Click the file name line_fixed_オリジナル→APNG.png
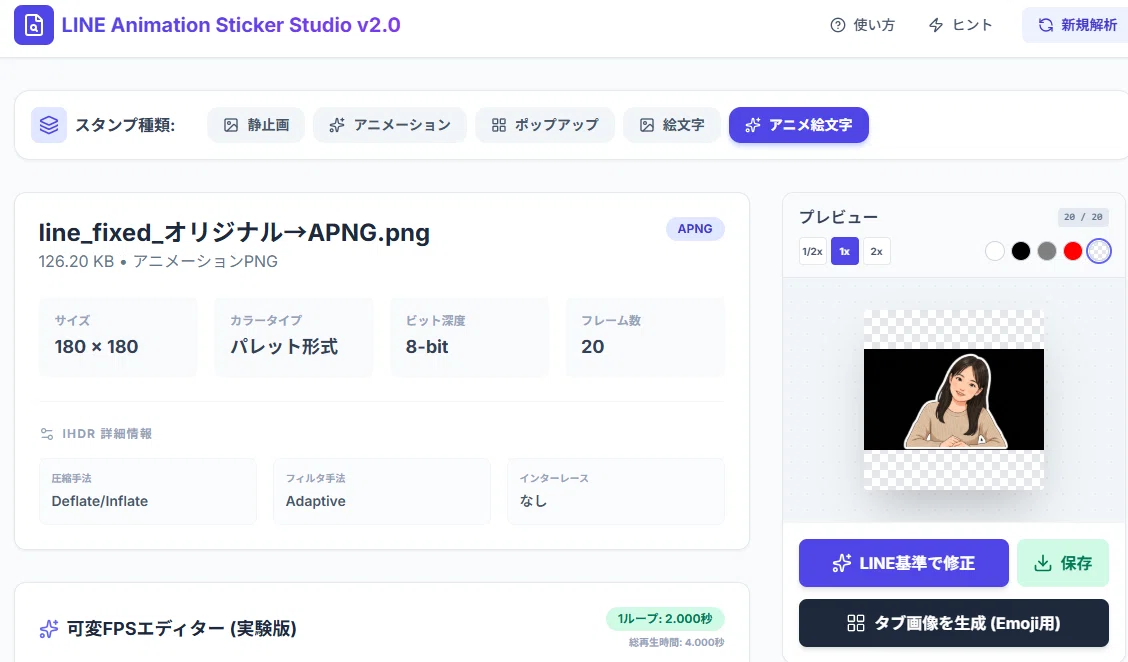The height and width of the screenshot is (662, 1128). point(235,232)
